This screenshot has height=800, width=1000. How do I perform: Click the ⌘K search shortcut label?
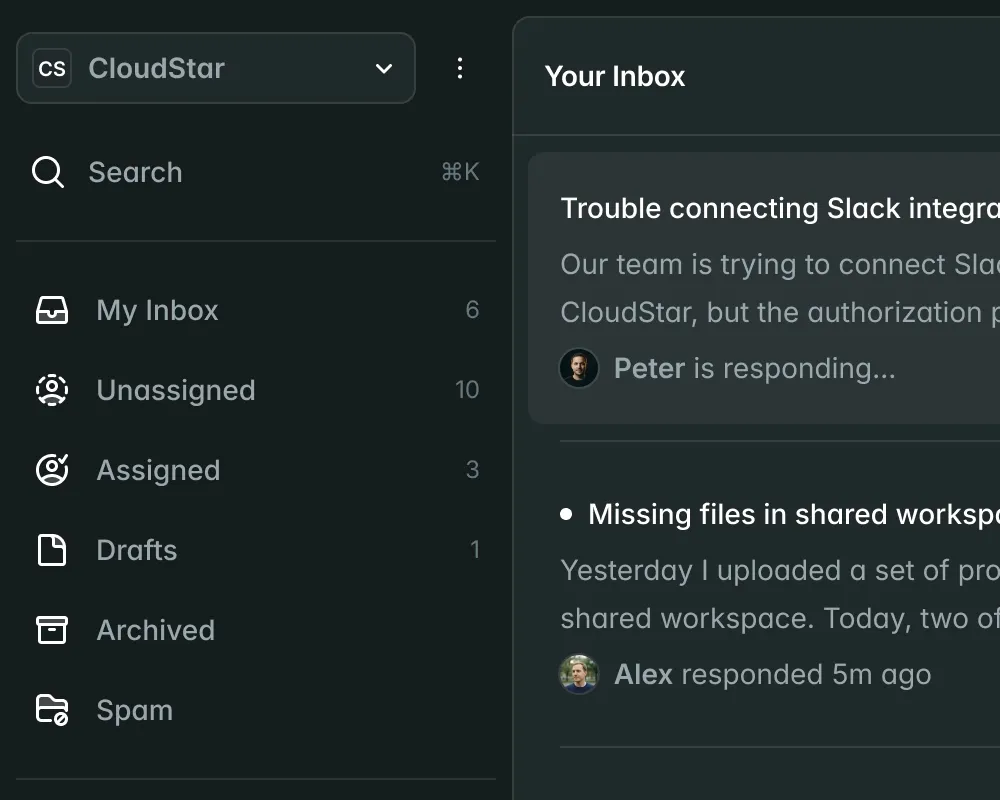[459, 171]
